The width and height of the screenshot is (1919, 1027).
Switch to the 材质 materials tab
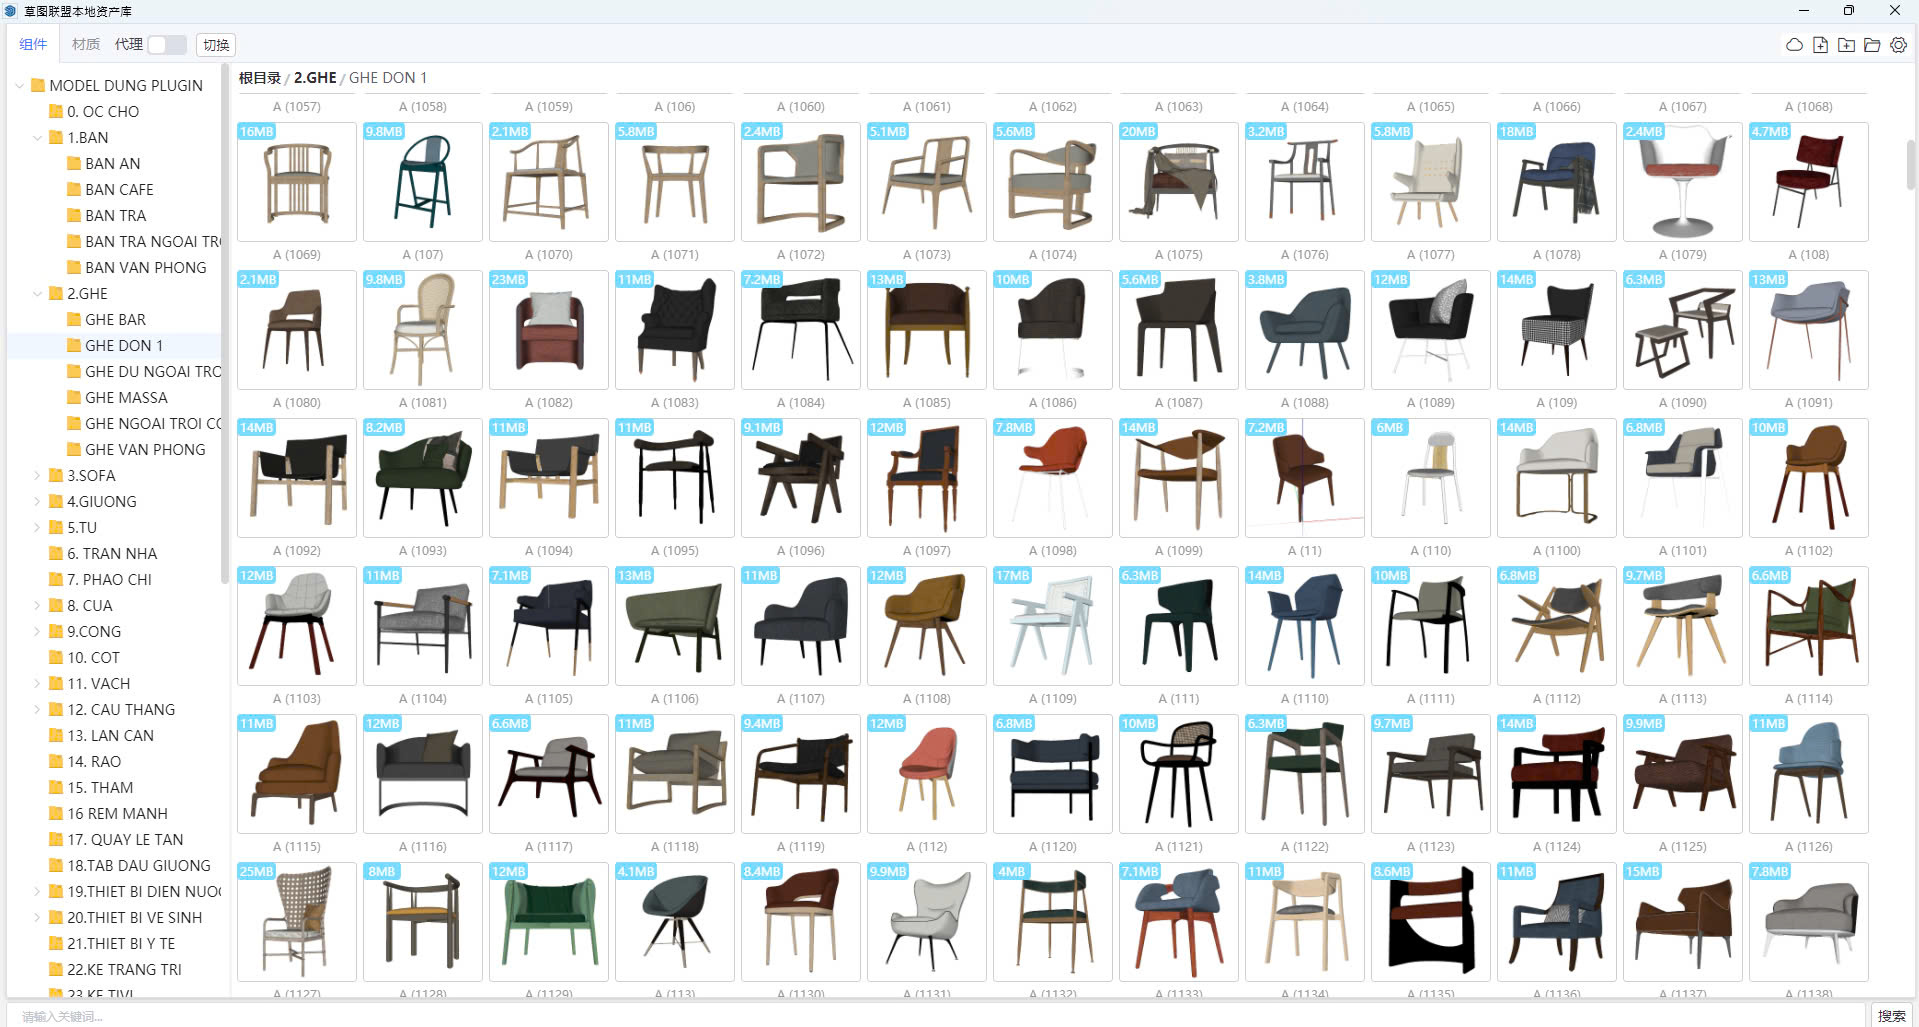pos(86,45)
